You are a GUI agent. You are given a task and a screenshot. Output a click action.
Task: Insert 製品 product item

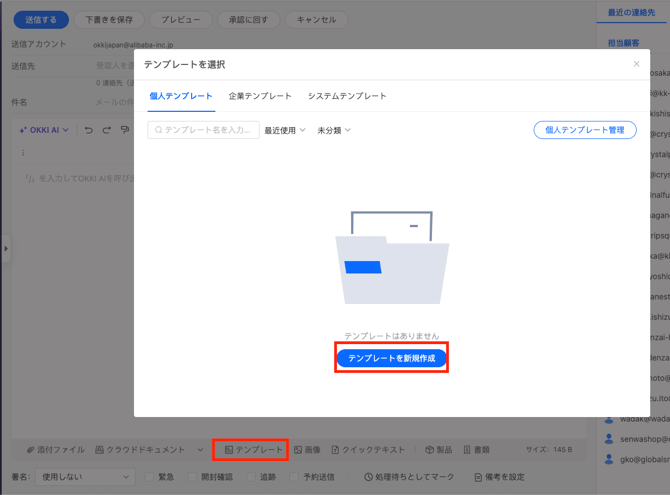[438, 450]
